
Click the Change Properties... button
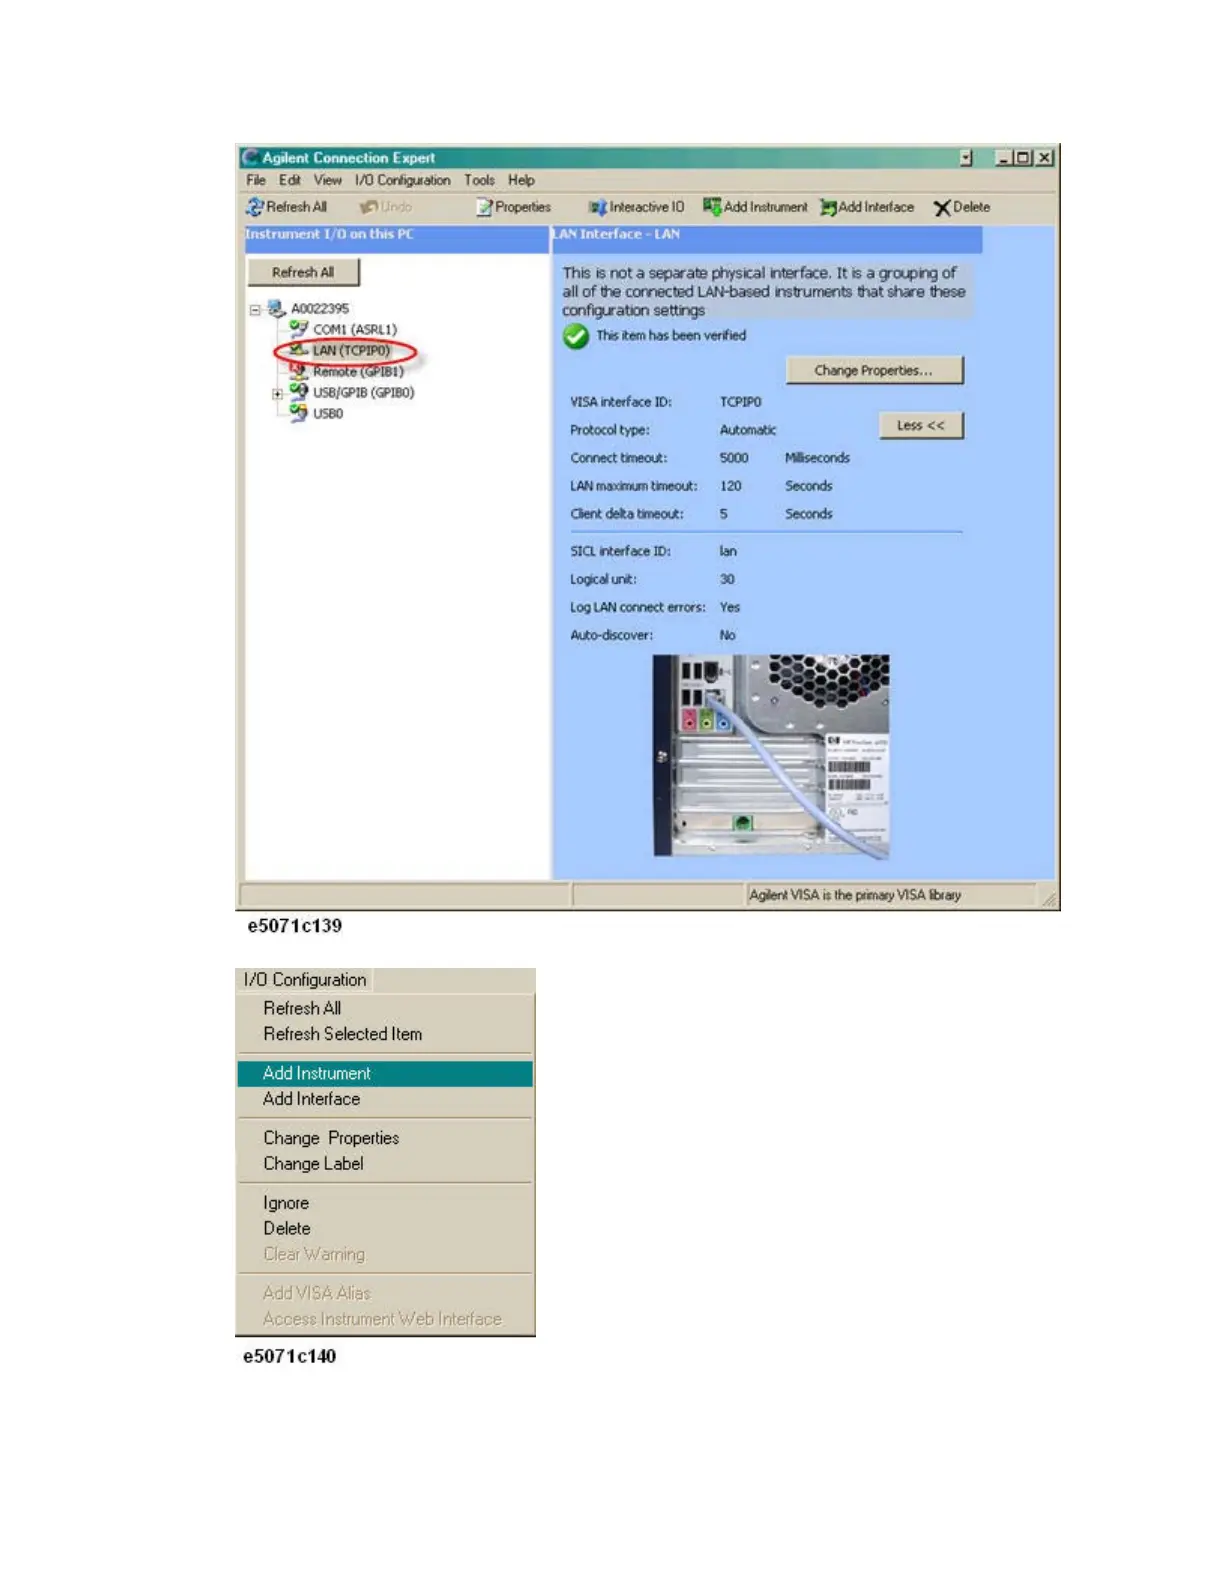point(874,370)
